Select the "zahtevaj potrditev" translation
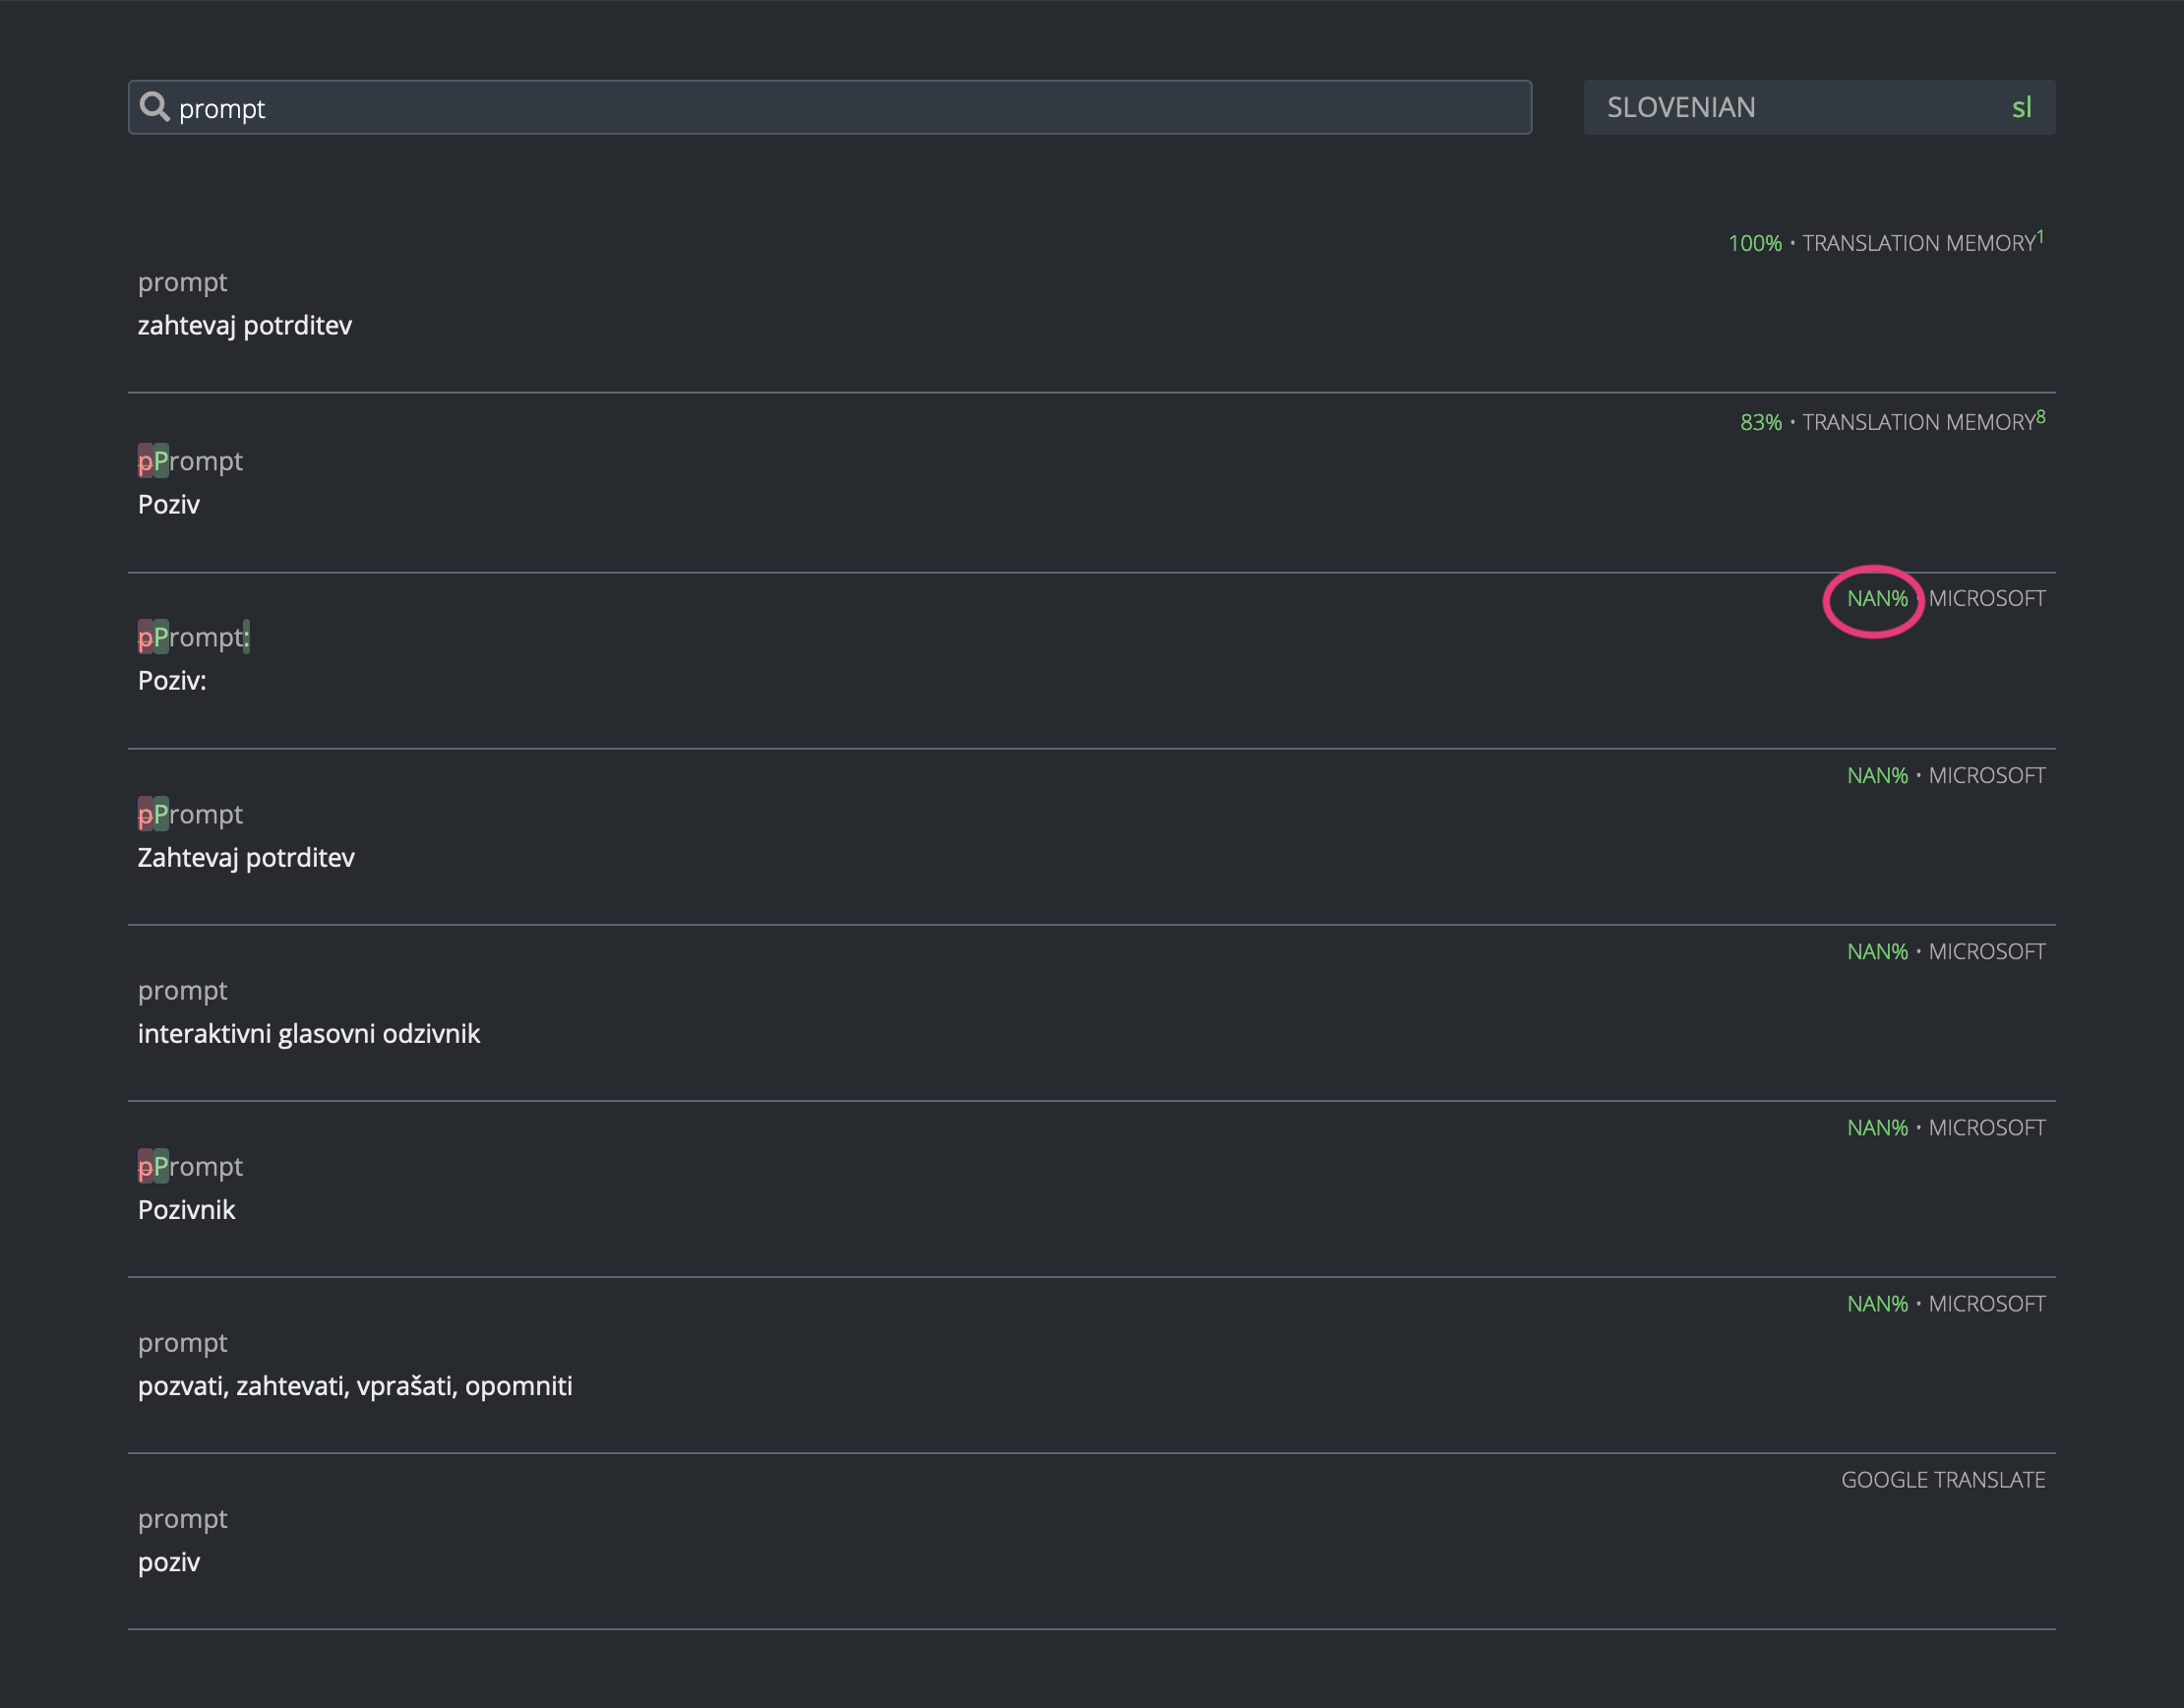Viewport: 2184px width, 1708px height. 244,325
